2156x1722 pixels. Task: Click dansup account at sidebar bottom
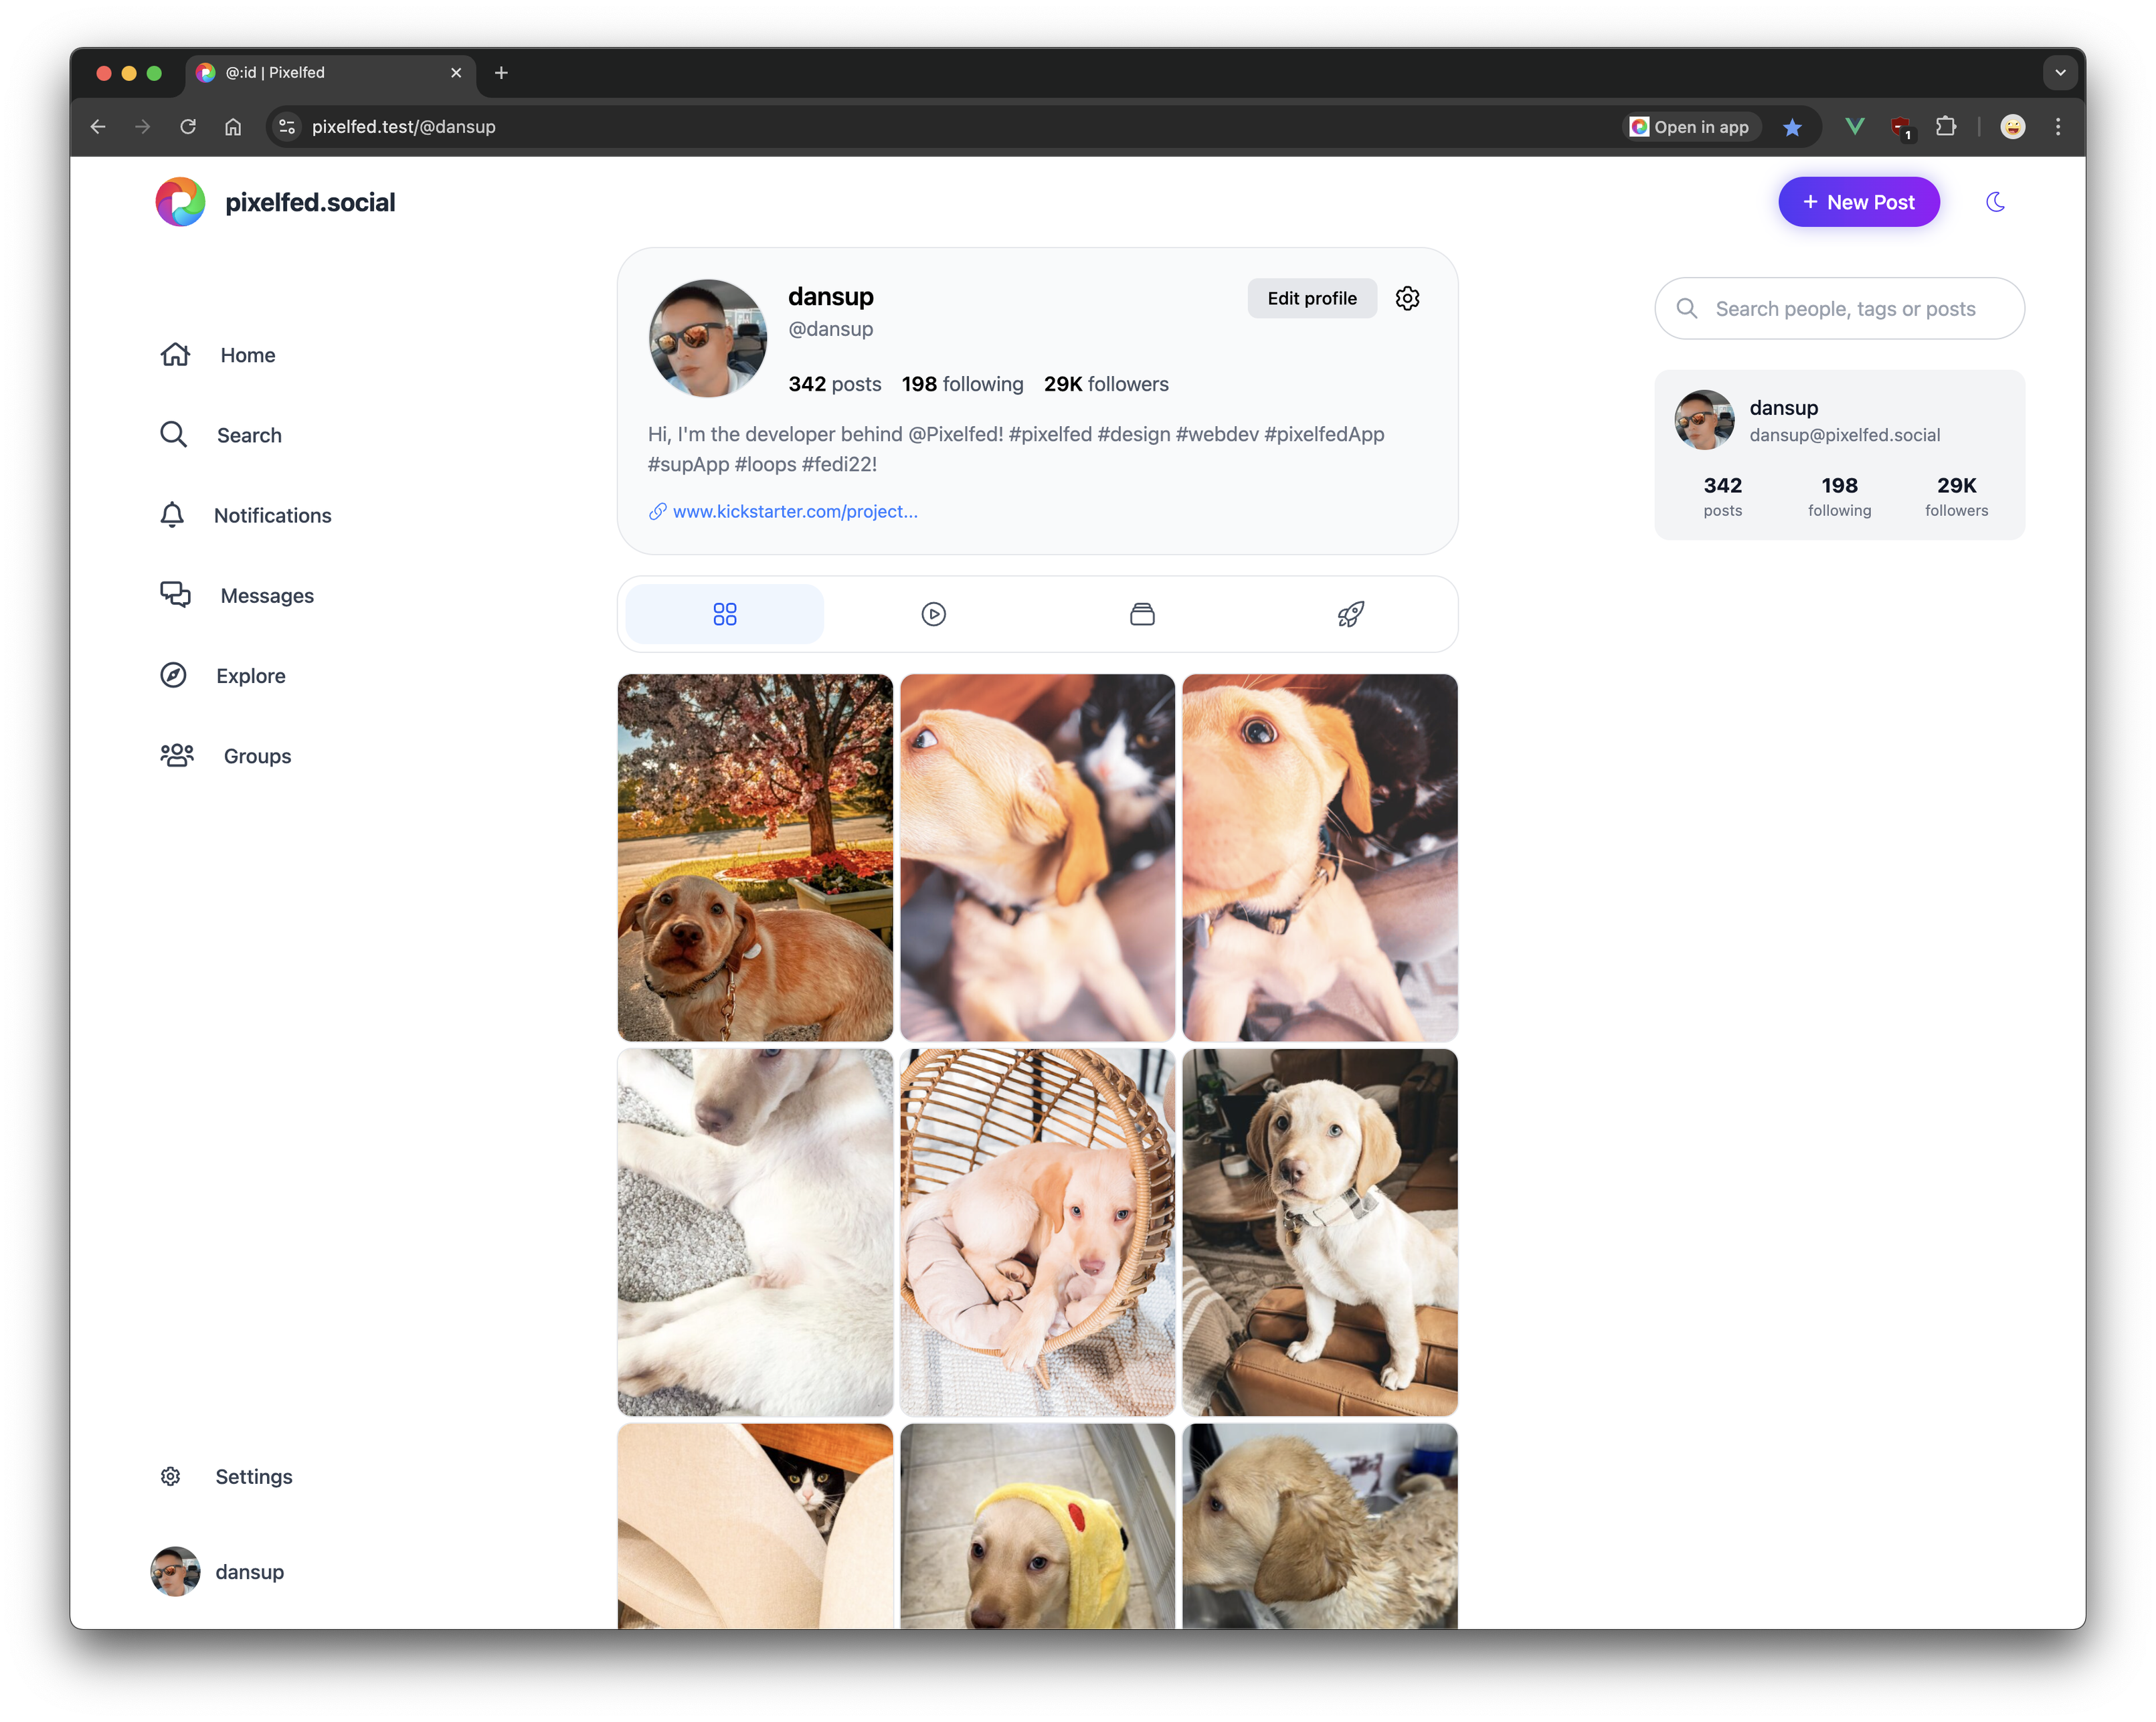click(218, 1571)
